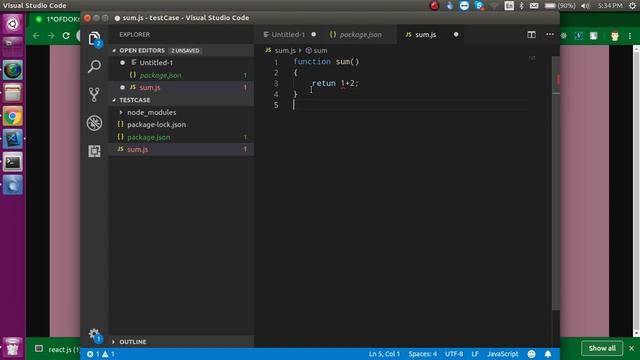This screenshot has height=360, width=640.
Task: Go back in the browser window
Action: tap(36, 36)
